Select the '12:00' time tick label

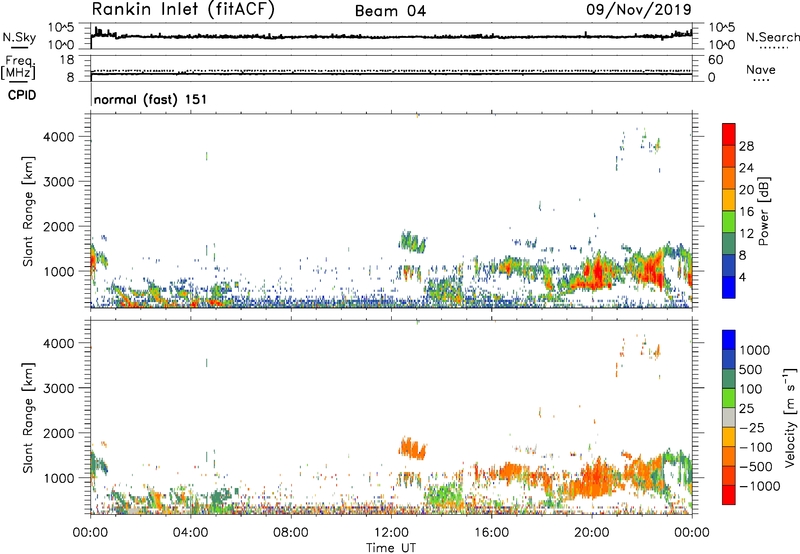(391, 533)
